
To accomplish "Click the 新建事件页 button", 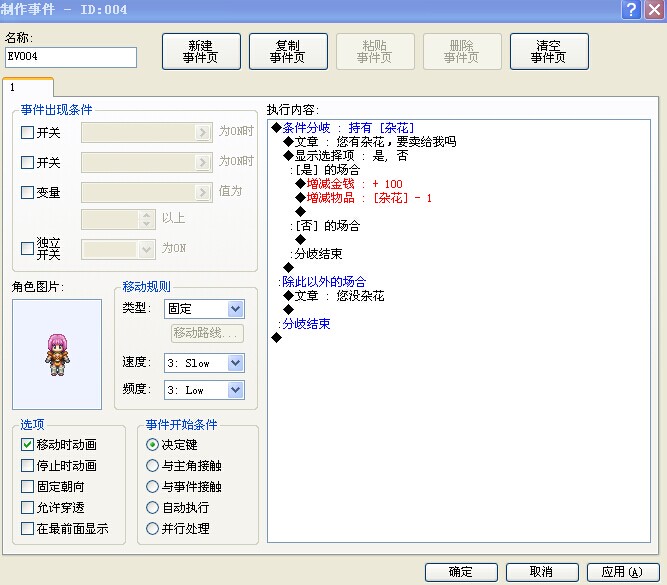I will pos(201,51).
